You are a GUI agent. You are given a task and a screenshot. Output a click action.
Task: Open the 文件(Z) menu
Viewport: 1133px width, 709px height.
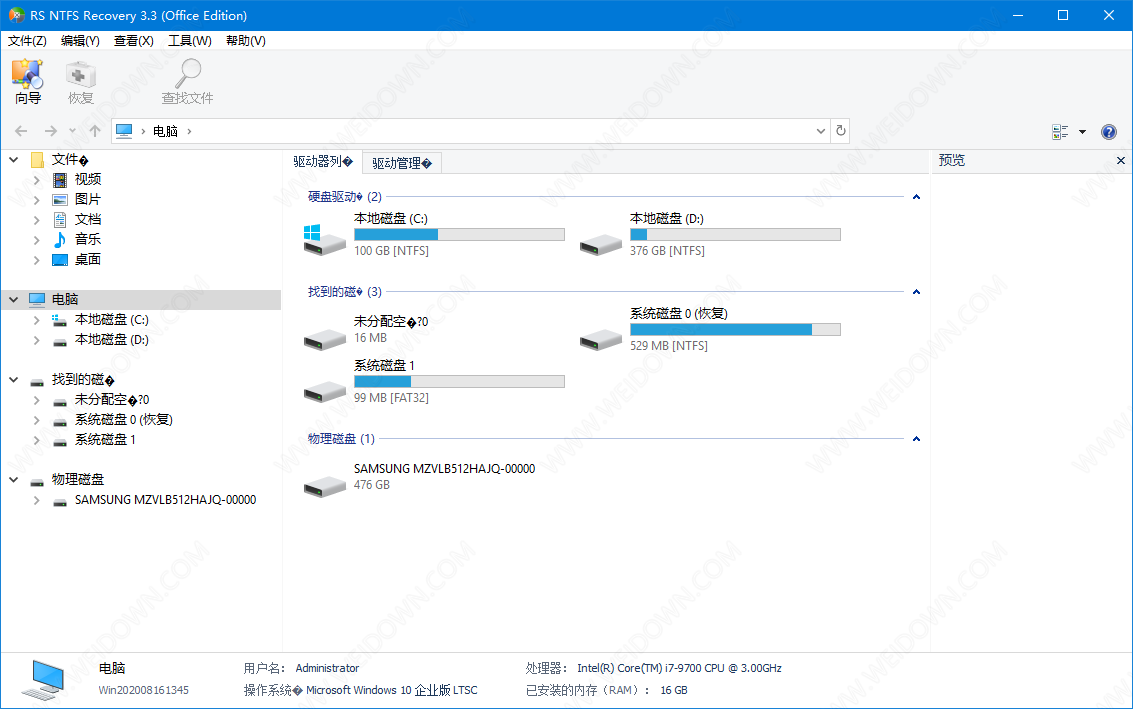pyautogui.click(x=27, y=40)
